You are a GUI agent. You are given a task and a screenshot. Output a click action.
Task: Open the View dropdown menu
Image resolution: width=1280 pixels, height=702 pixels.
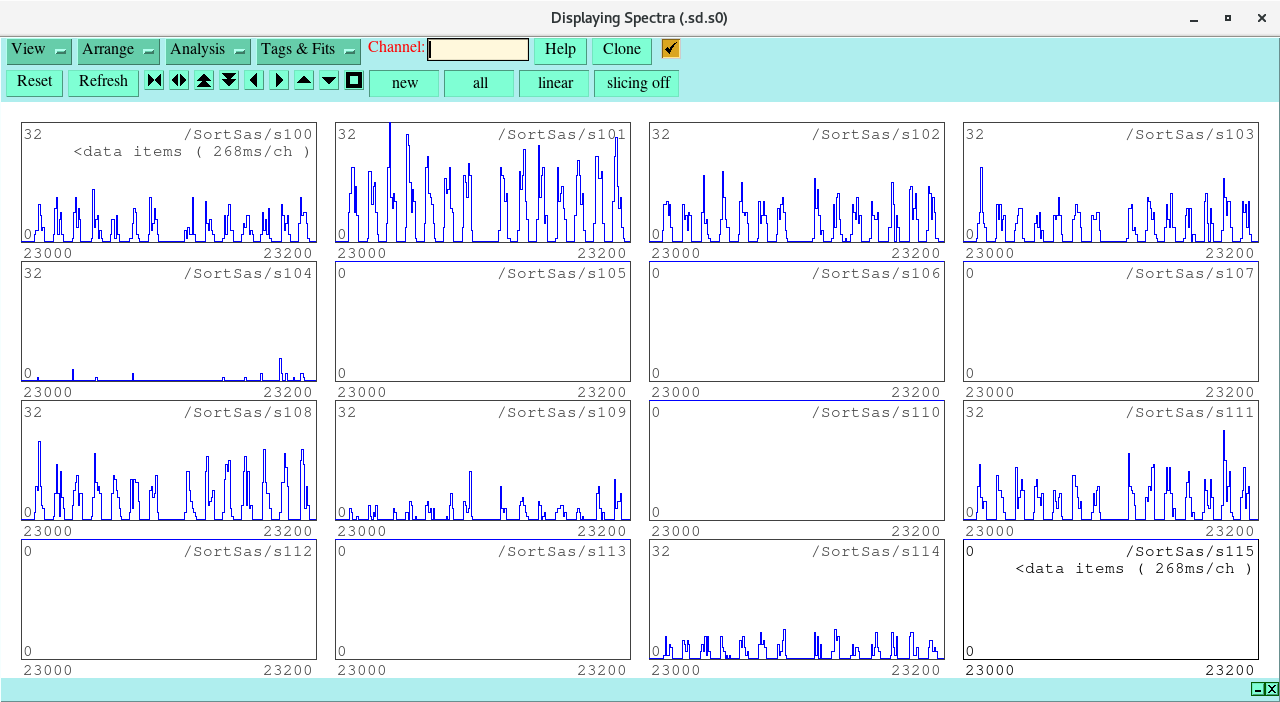pyautogui.click(x=39, y=50)
